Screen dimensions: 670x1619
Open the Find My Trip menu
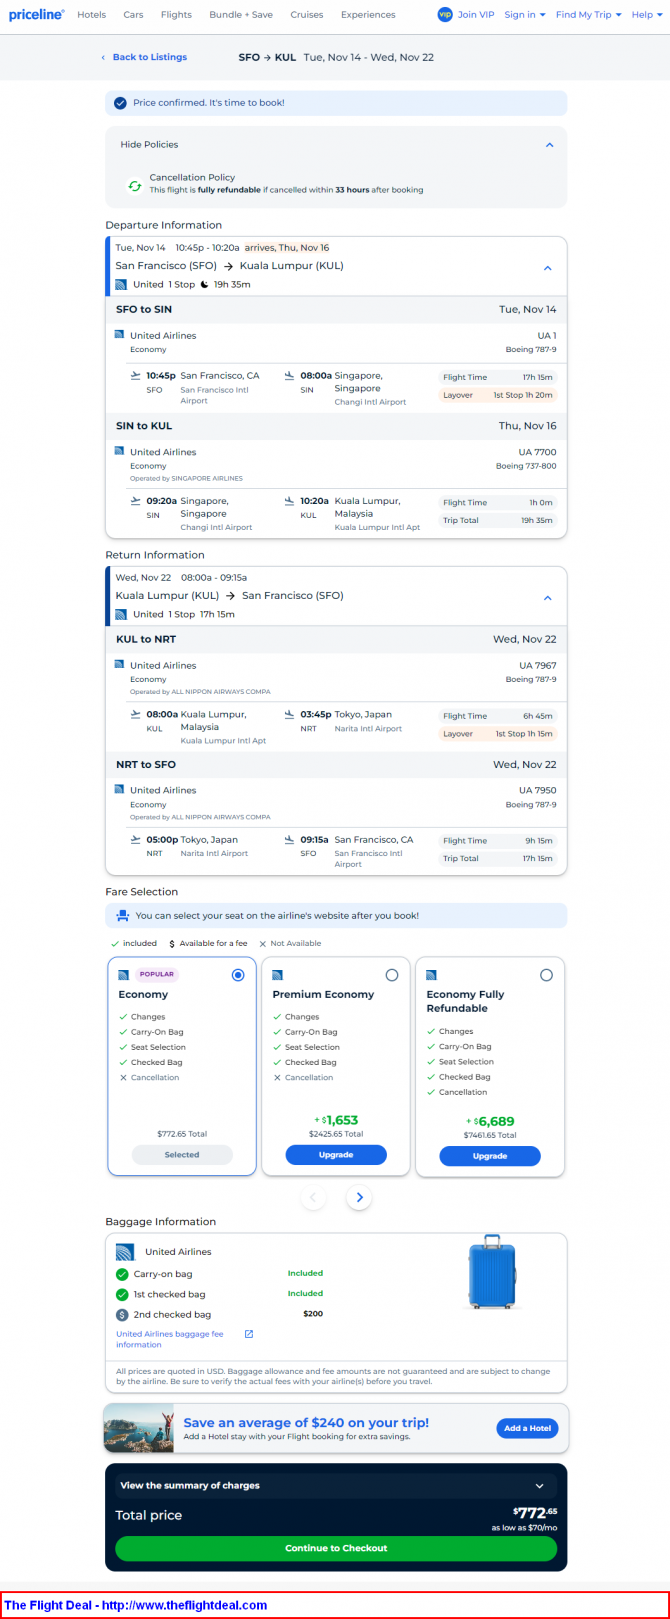(588, 15)
